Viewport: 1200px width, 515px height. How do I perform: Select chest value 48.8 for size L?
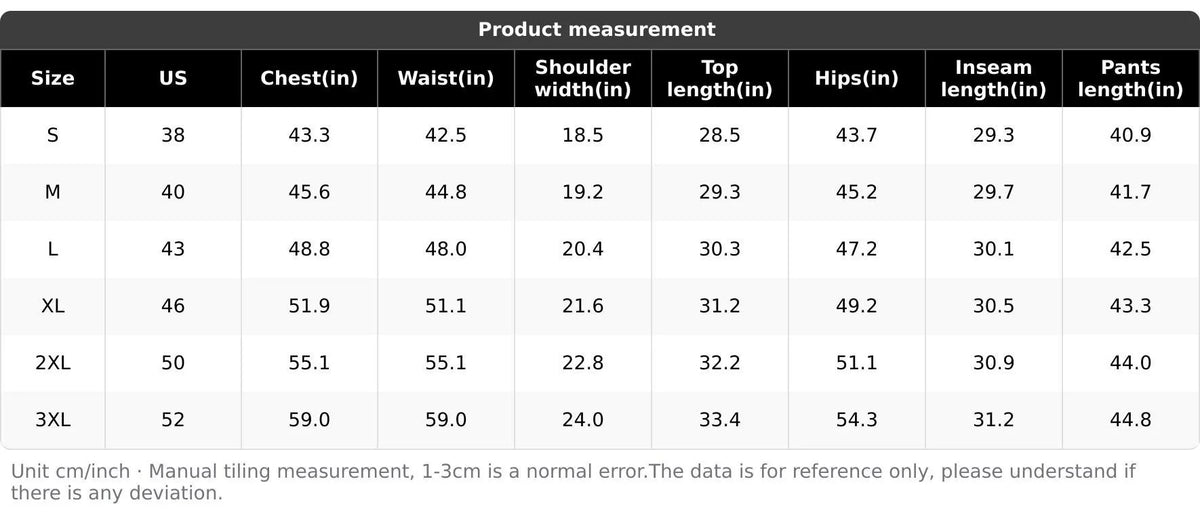point(309,249)
